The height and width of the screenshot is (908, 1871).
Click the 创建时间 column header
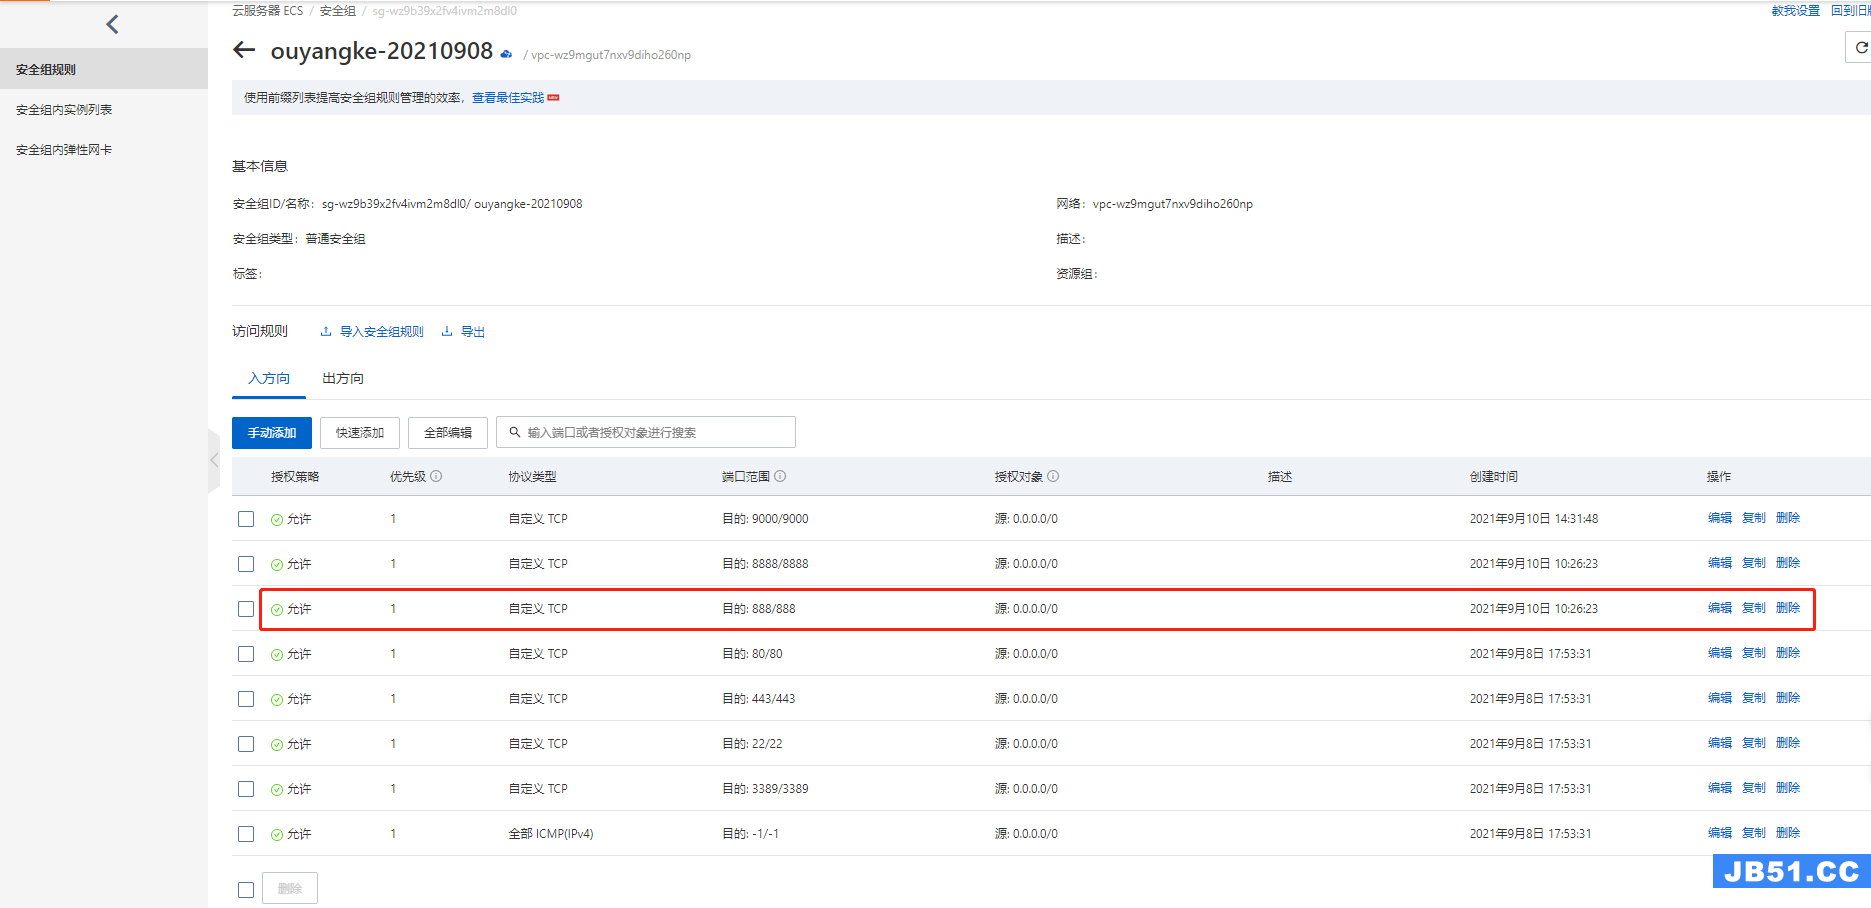pos(1494,477)
